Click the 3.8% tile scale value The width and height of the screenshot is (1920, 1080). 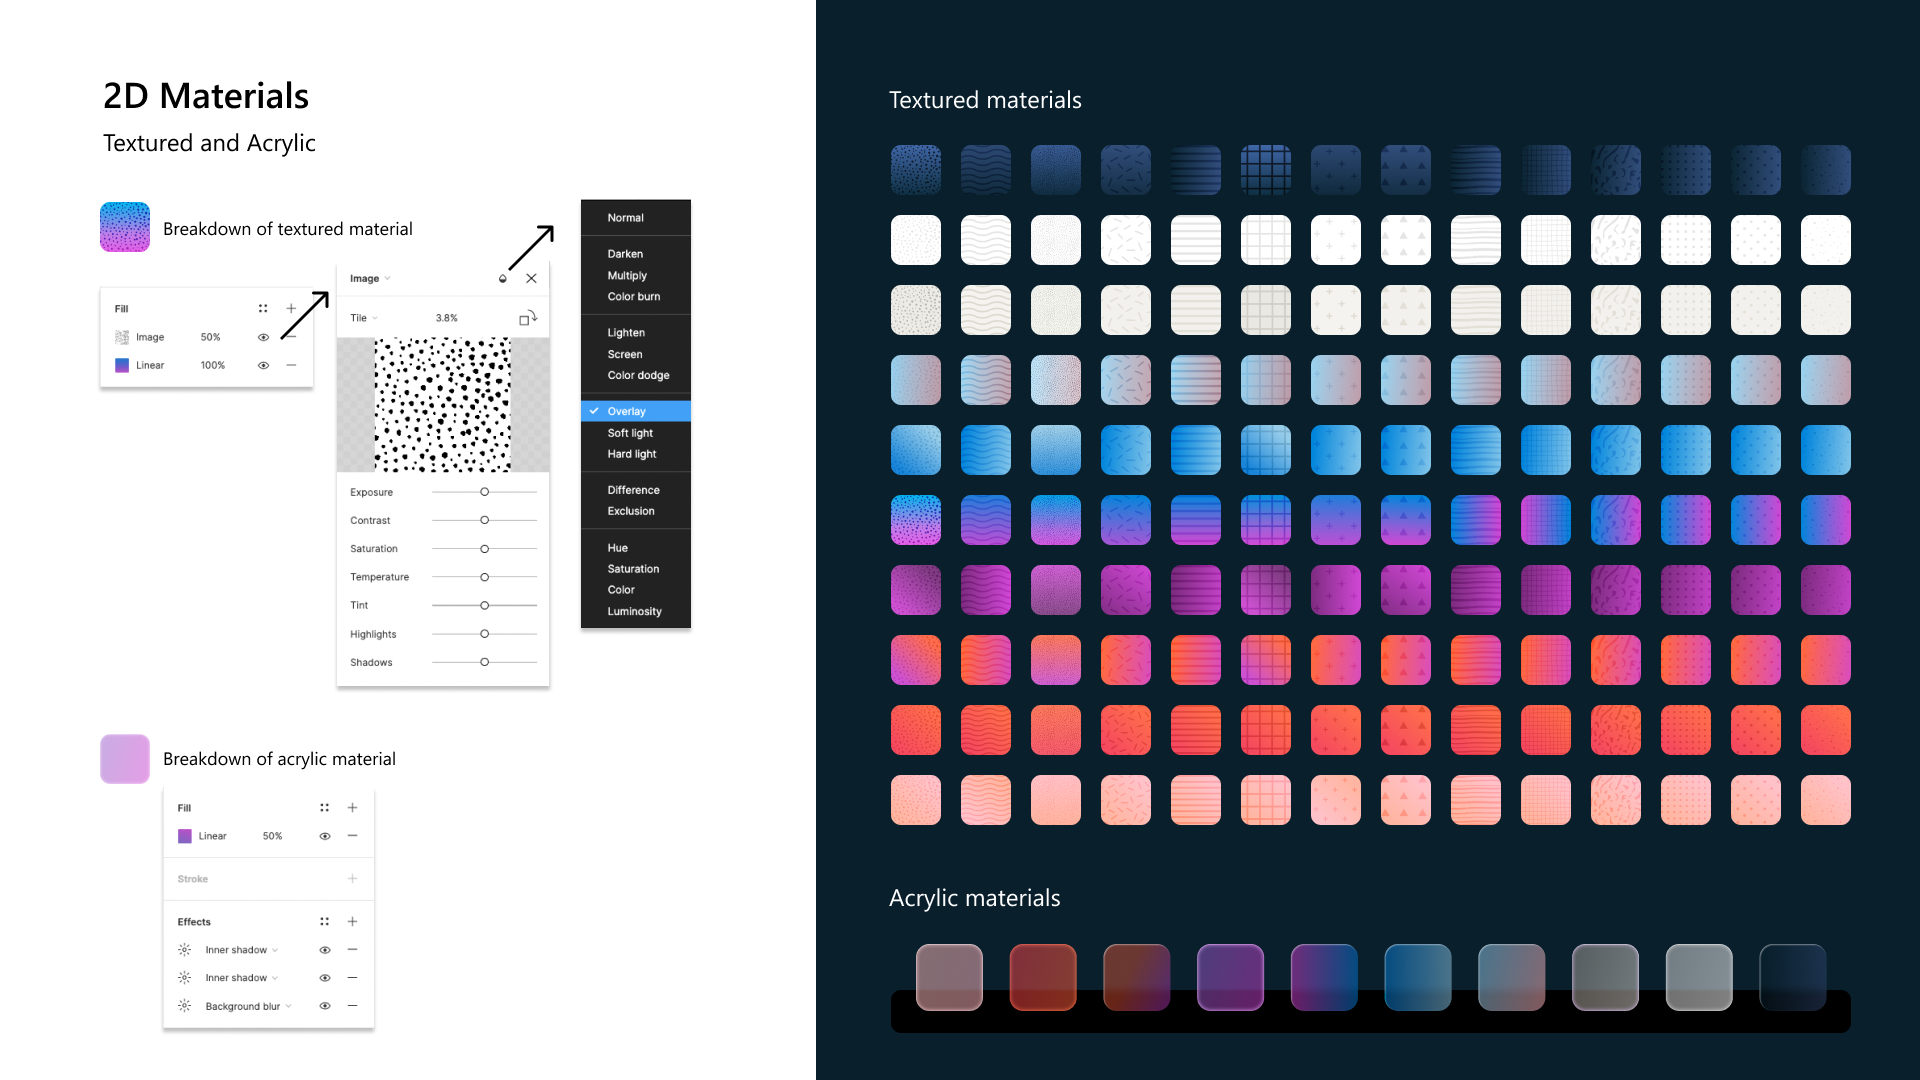click(x=446, y=318)
